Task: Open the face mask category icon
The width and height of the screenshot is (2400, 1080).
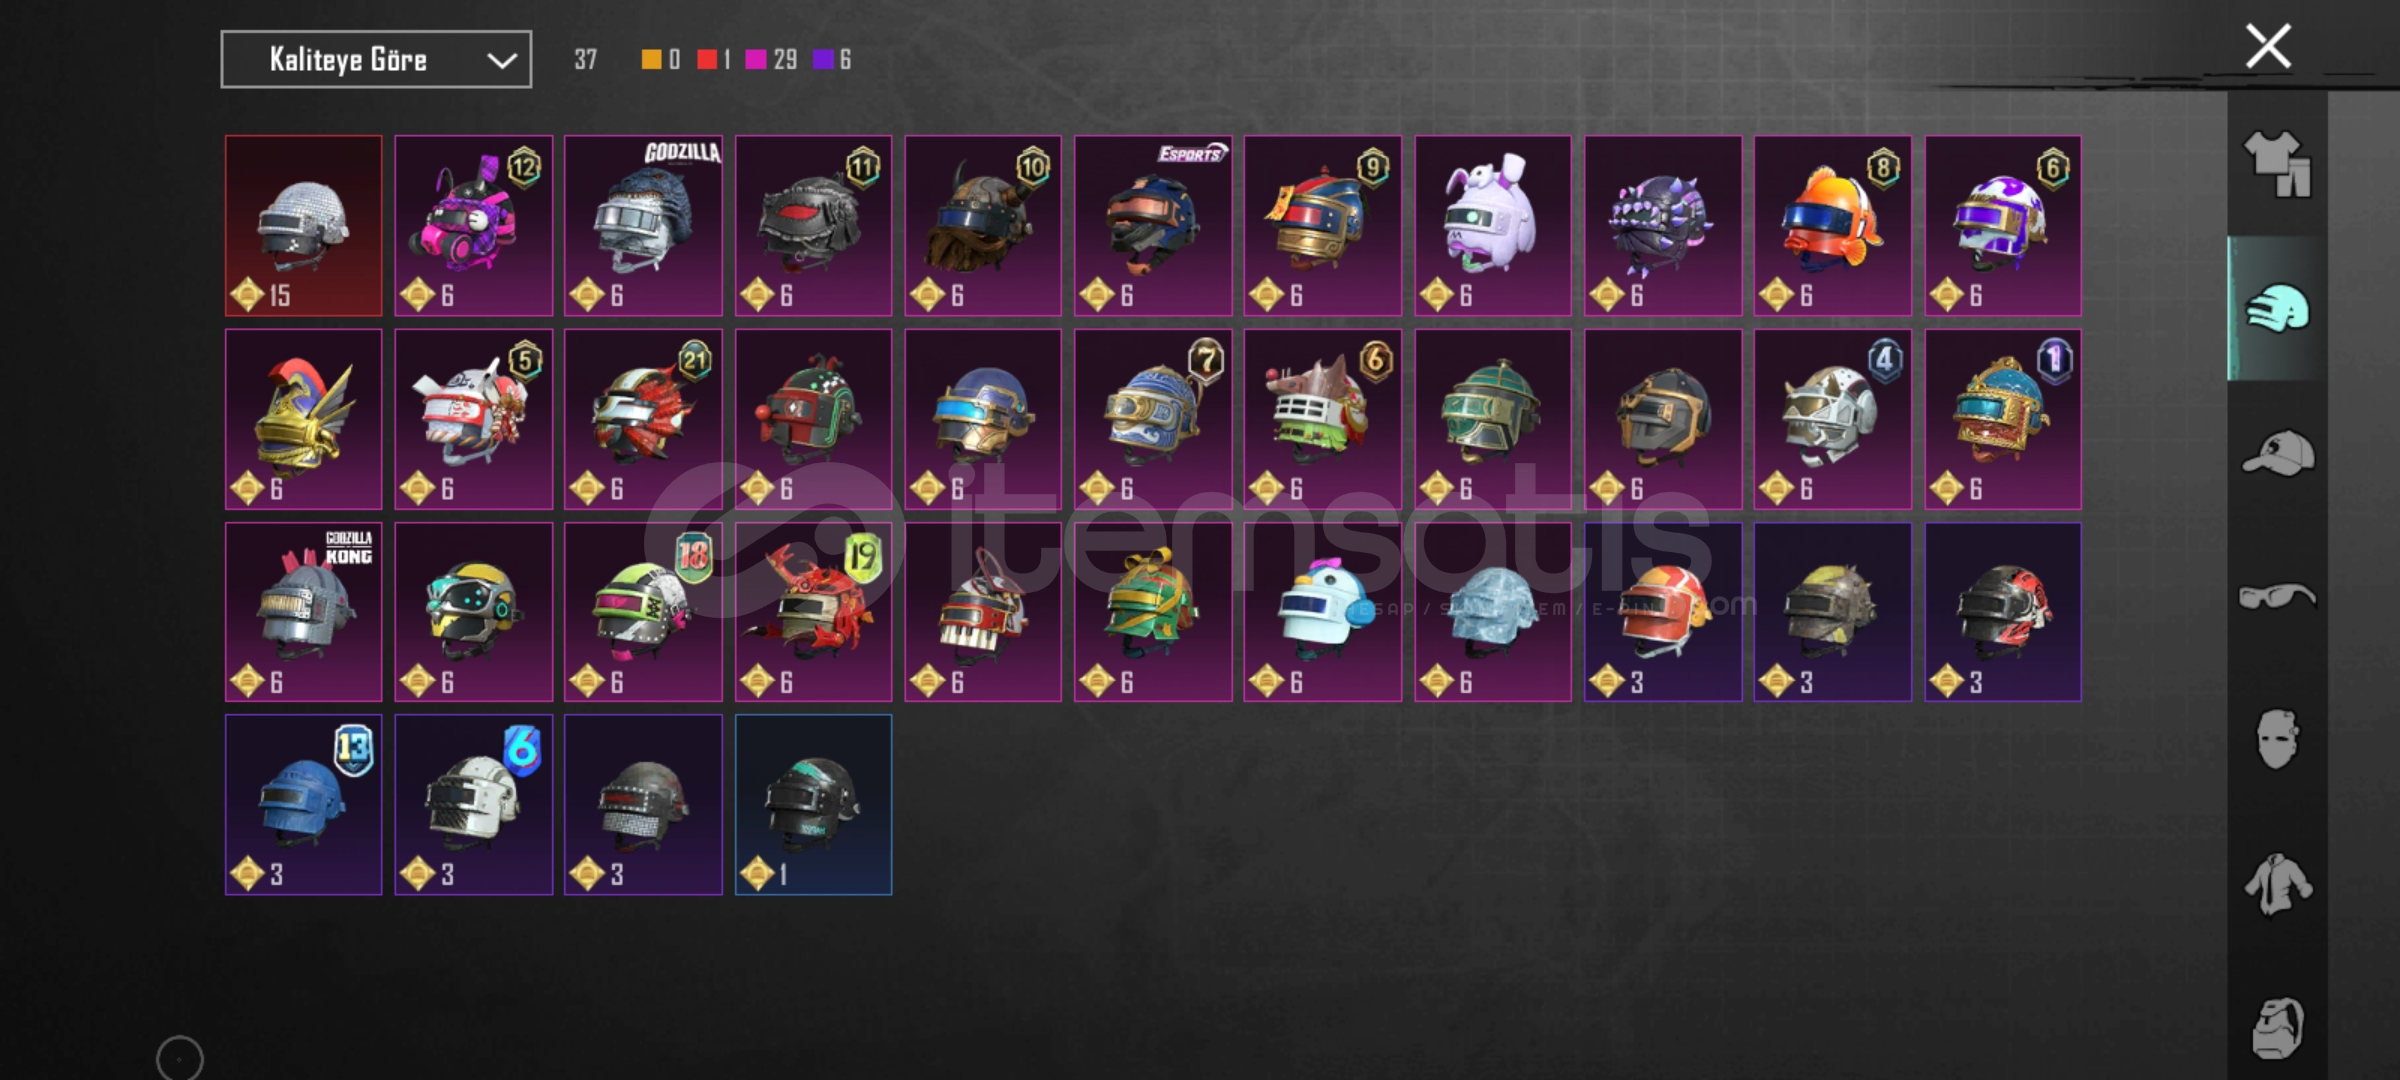Action: 2277,739
